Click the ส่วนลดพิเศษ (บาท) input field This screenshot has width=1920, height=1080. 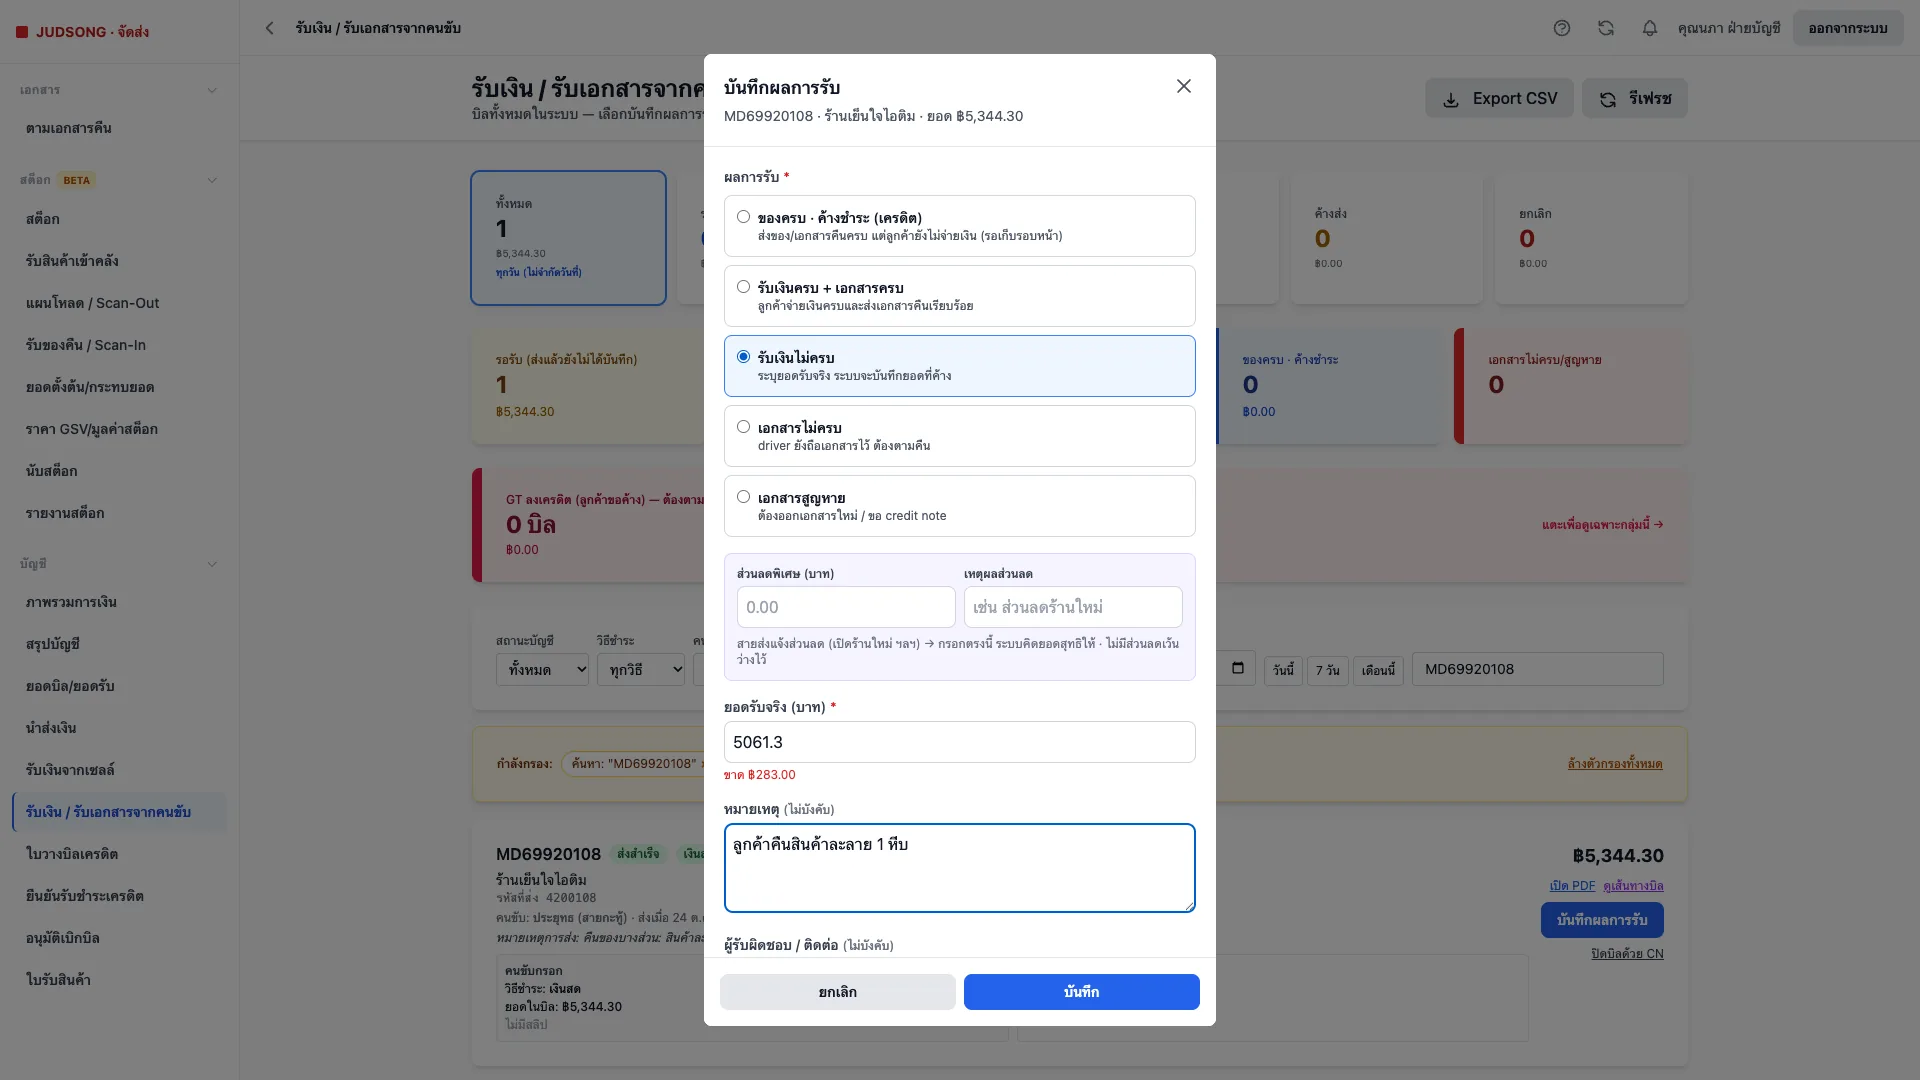click(846, 607)
